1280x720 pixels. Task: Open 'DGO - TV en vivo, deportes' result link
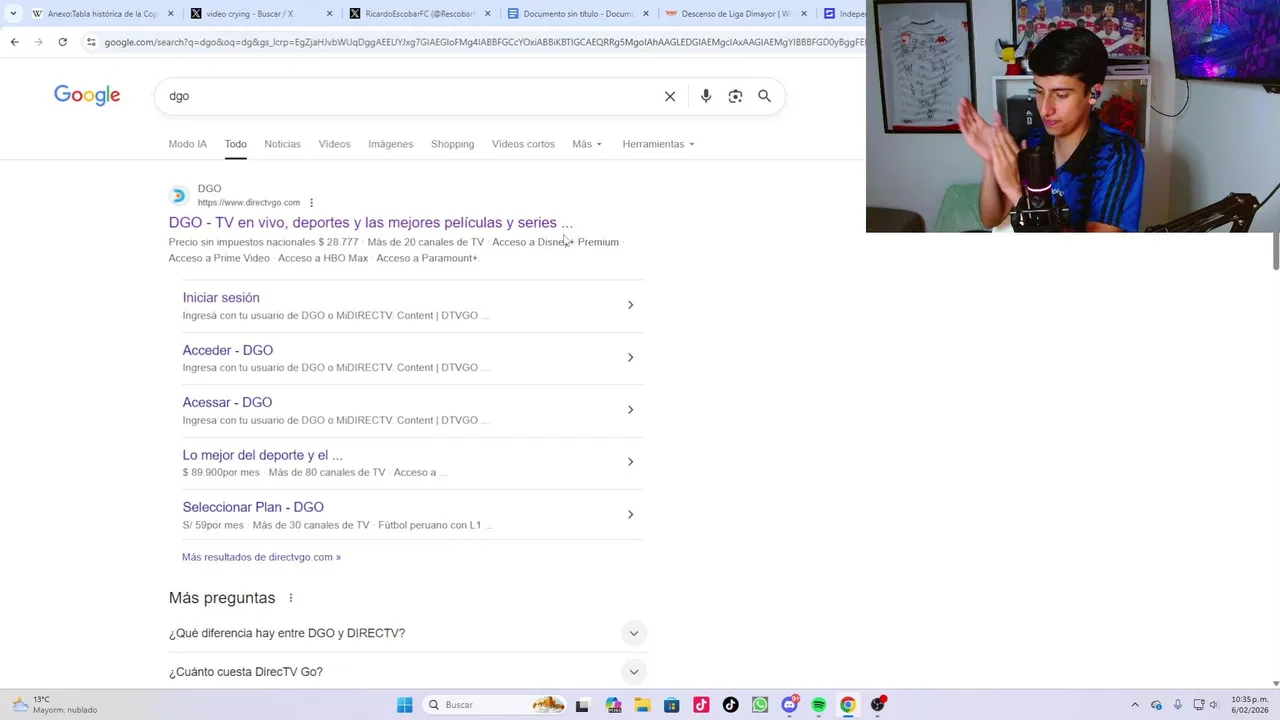tap(370, 223)
